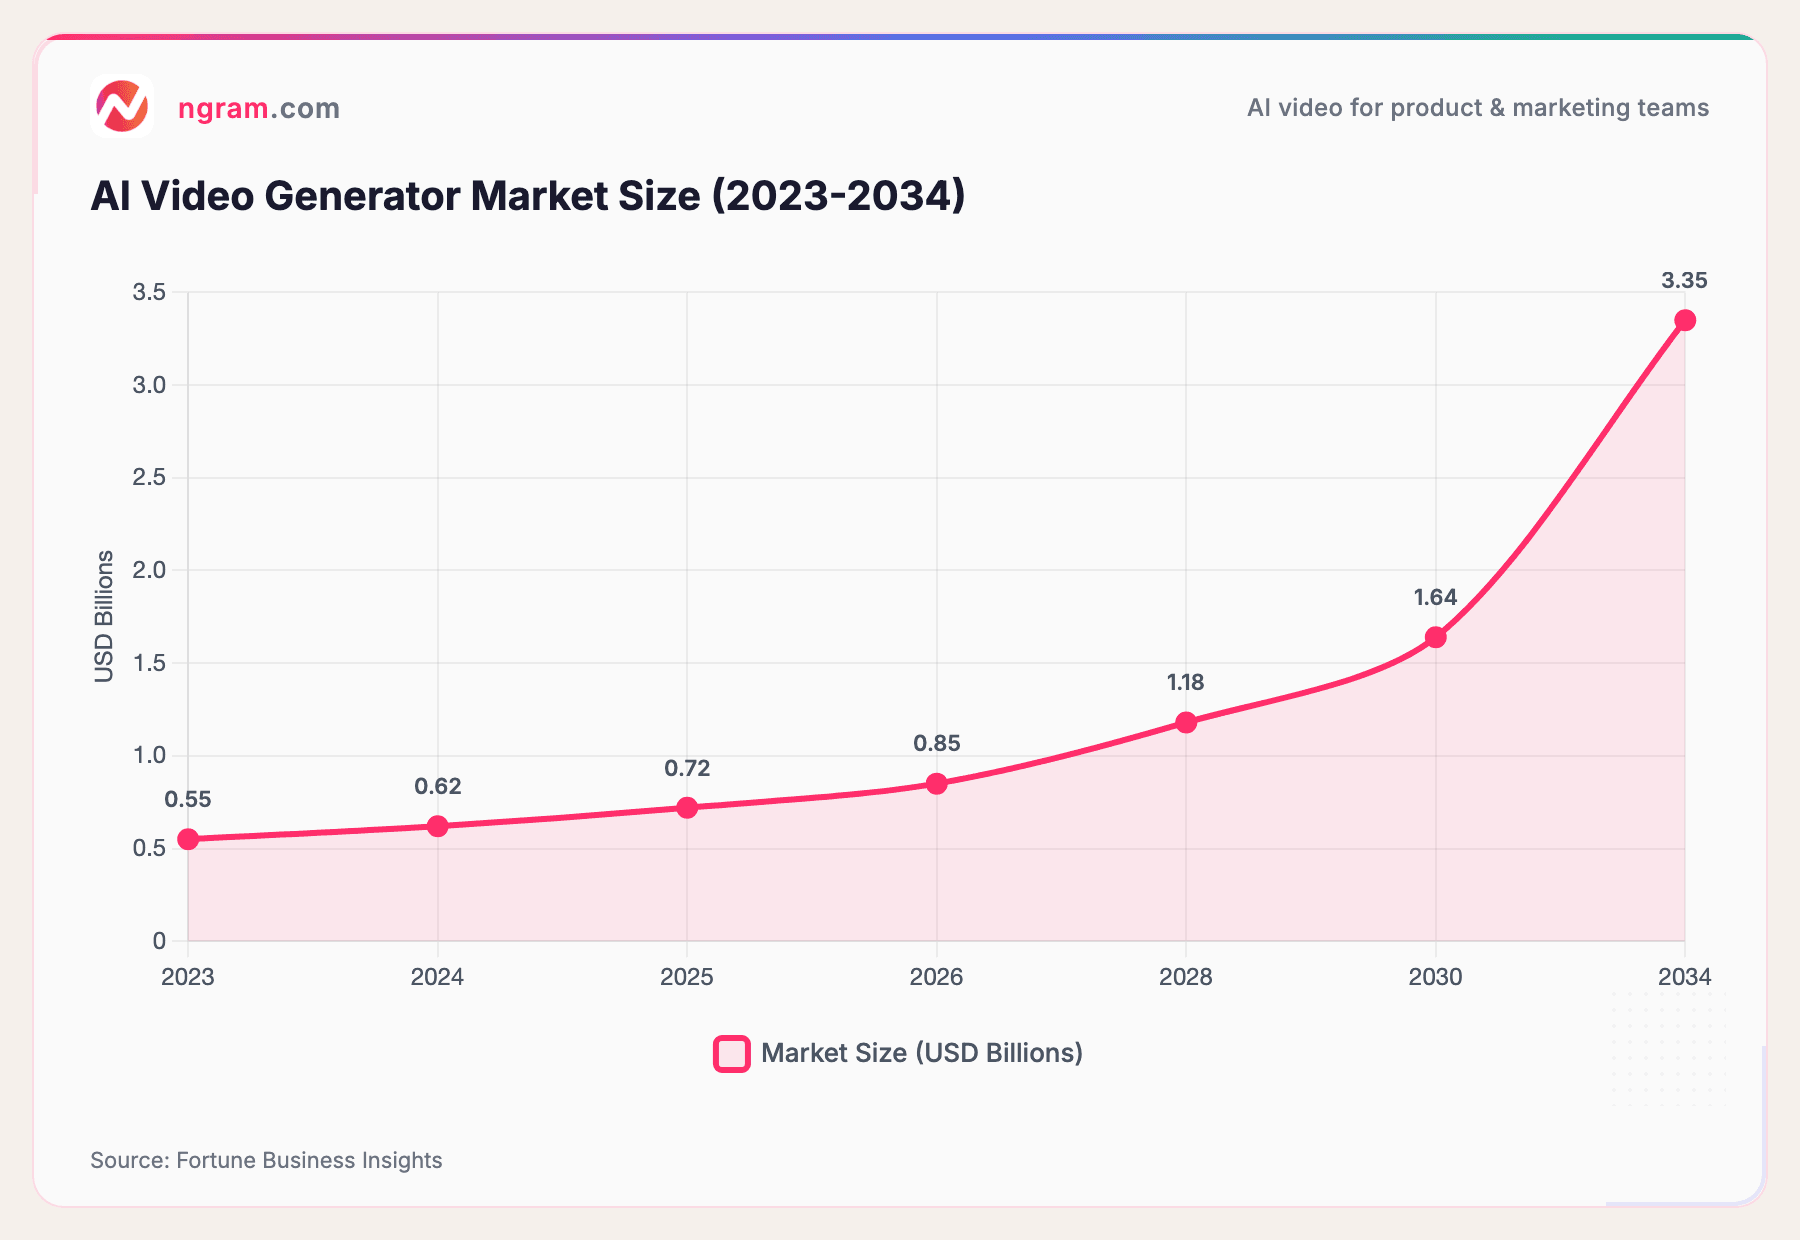Click the USD Billions axis title
The image size is (1800, 1240).
103,614
